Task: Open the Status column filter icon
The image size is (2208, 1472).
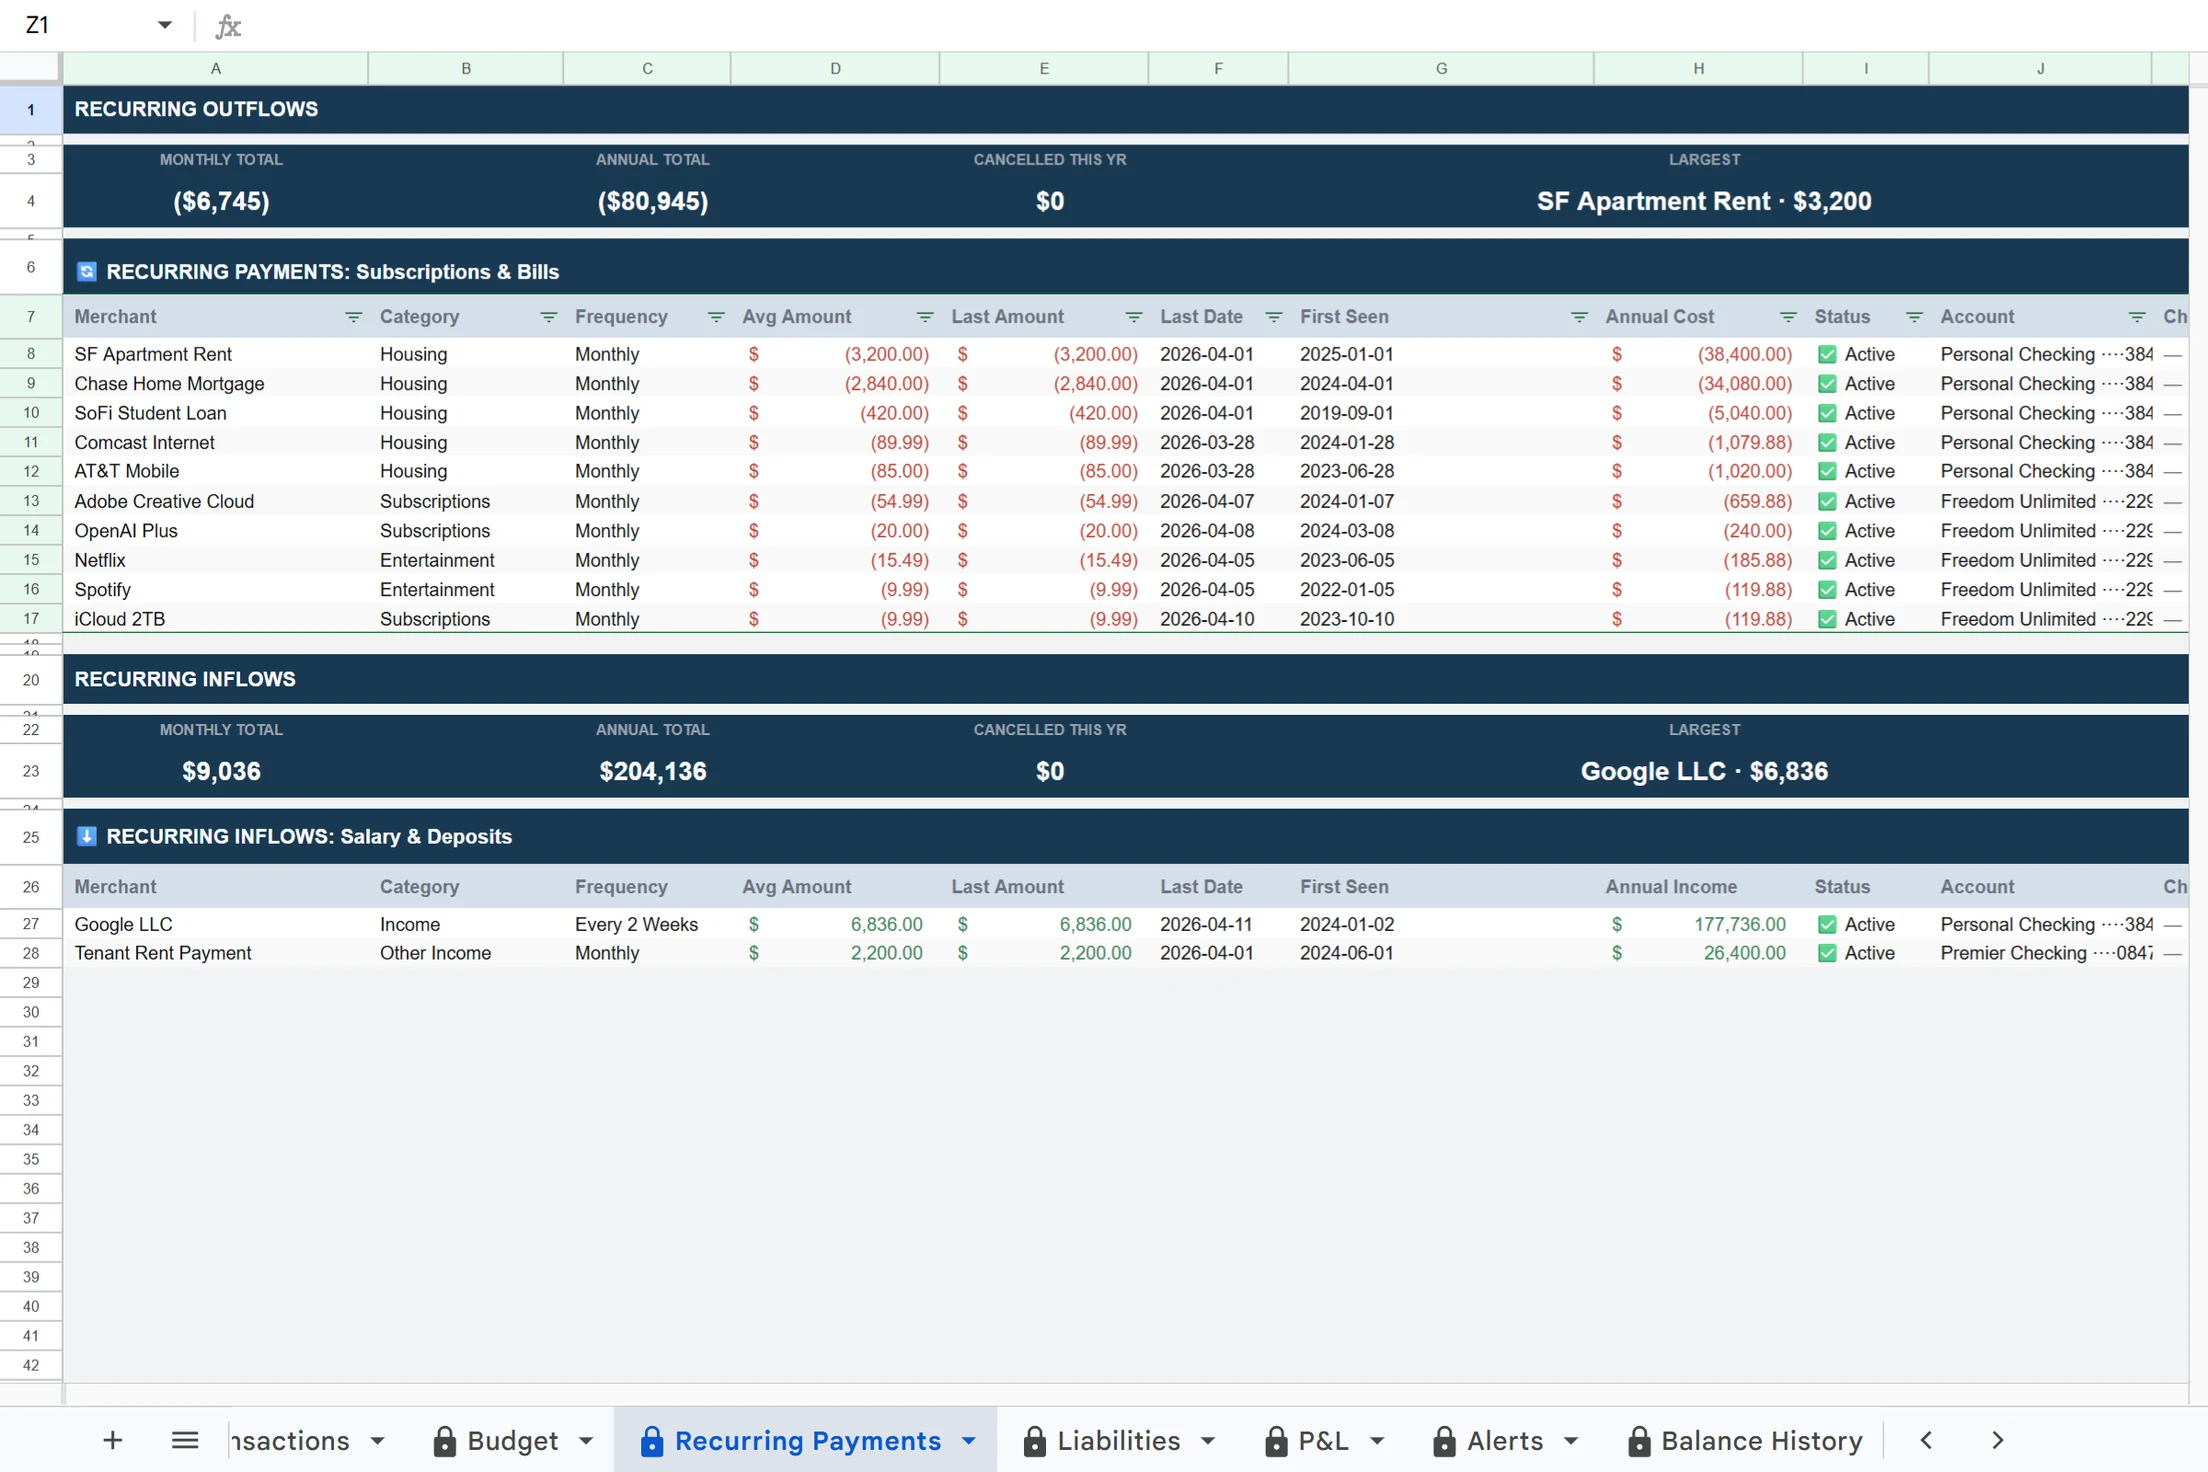Action: [1914, 317]
